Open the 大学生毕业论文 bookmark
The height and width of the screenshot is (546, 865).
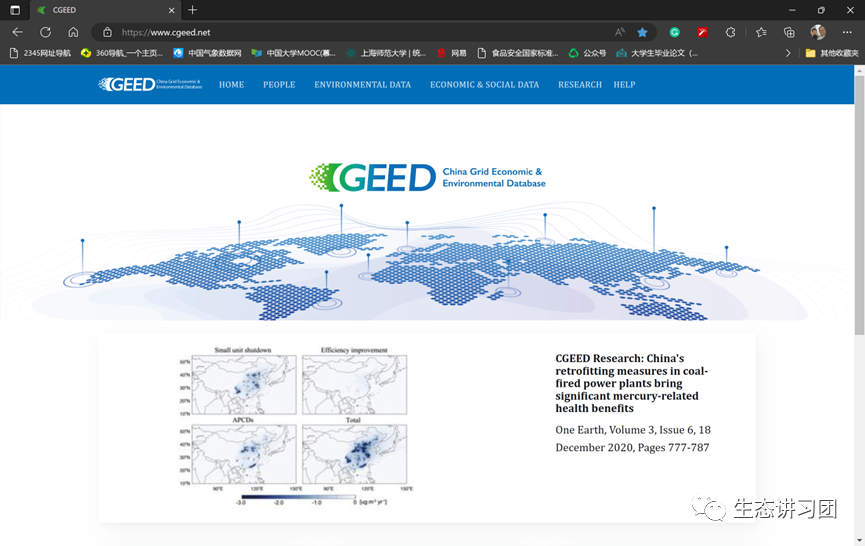(657, 53)
